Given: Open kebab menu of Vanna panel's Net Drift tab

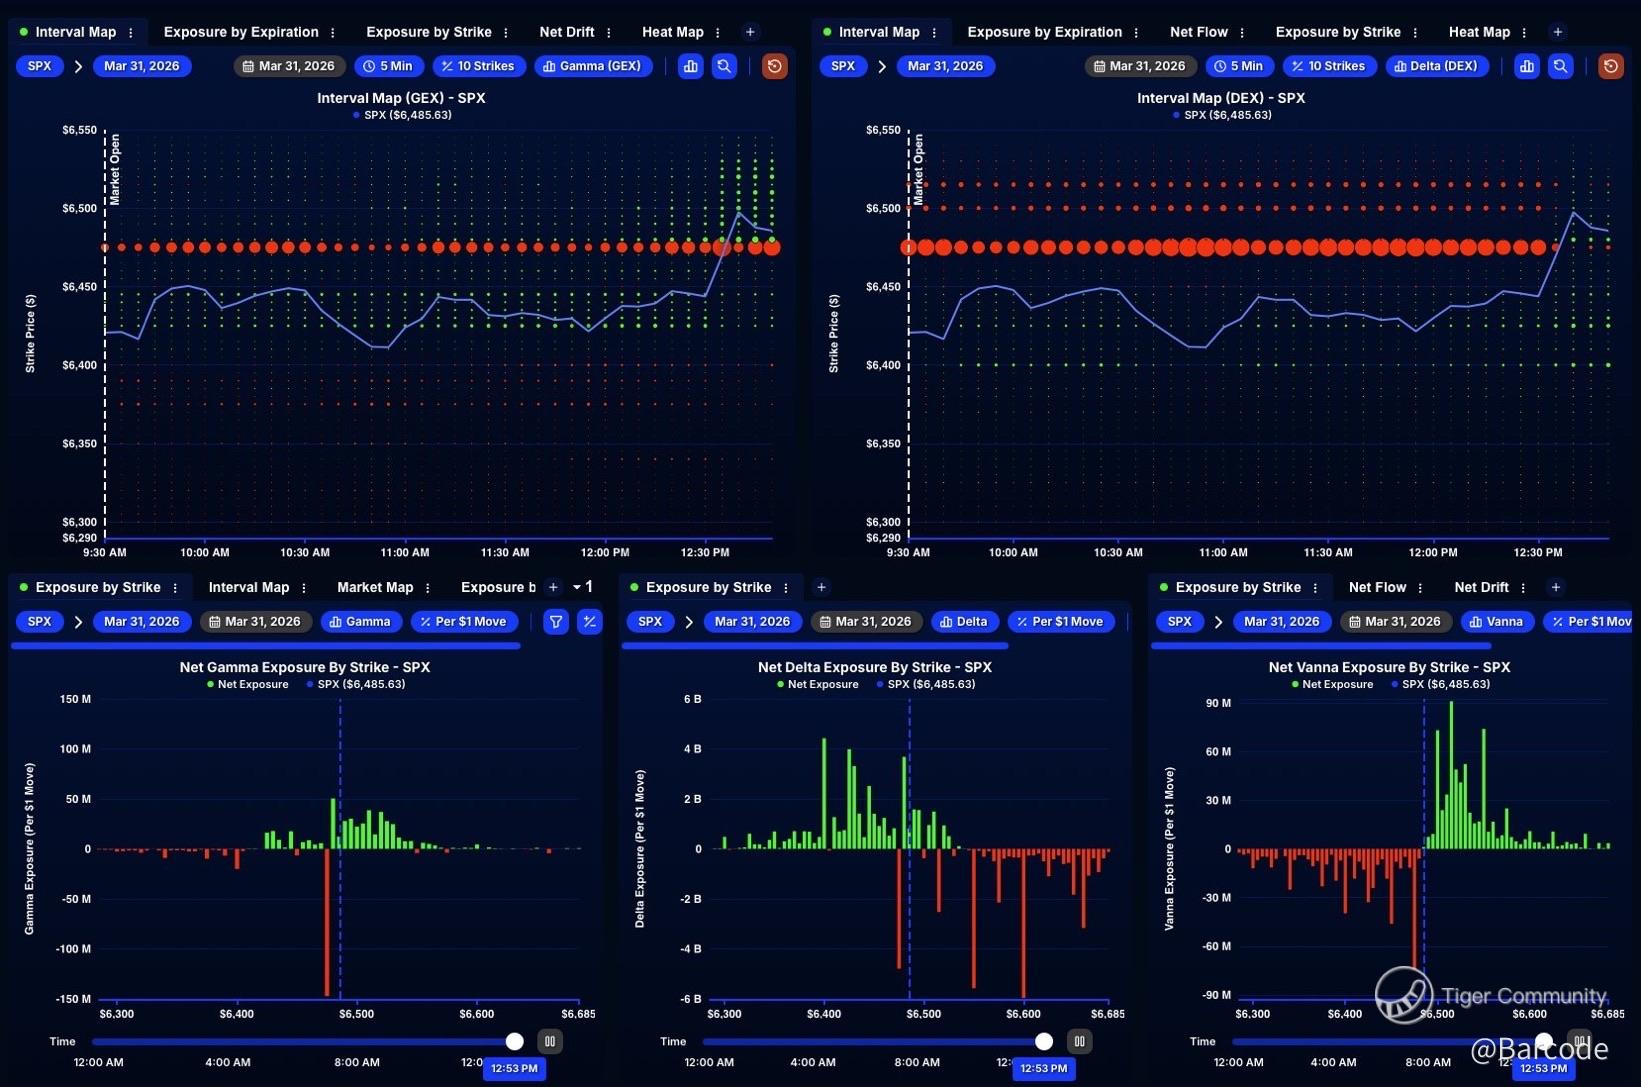Looking at the screenshot, I should click(1523, 587).
